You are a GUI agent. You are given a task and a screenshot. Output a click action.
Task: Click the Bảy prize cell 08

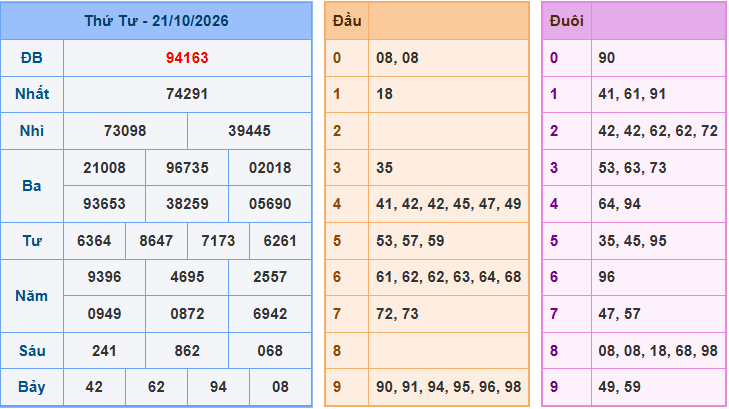click(x=280, y=387)
